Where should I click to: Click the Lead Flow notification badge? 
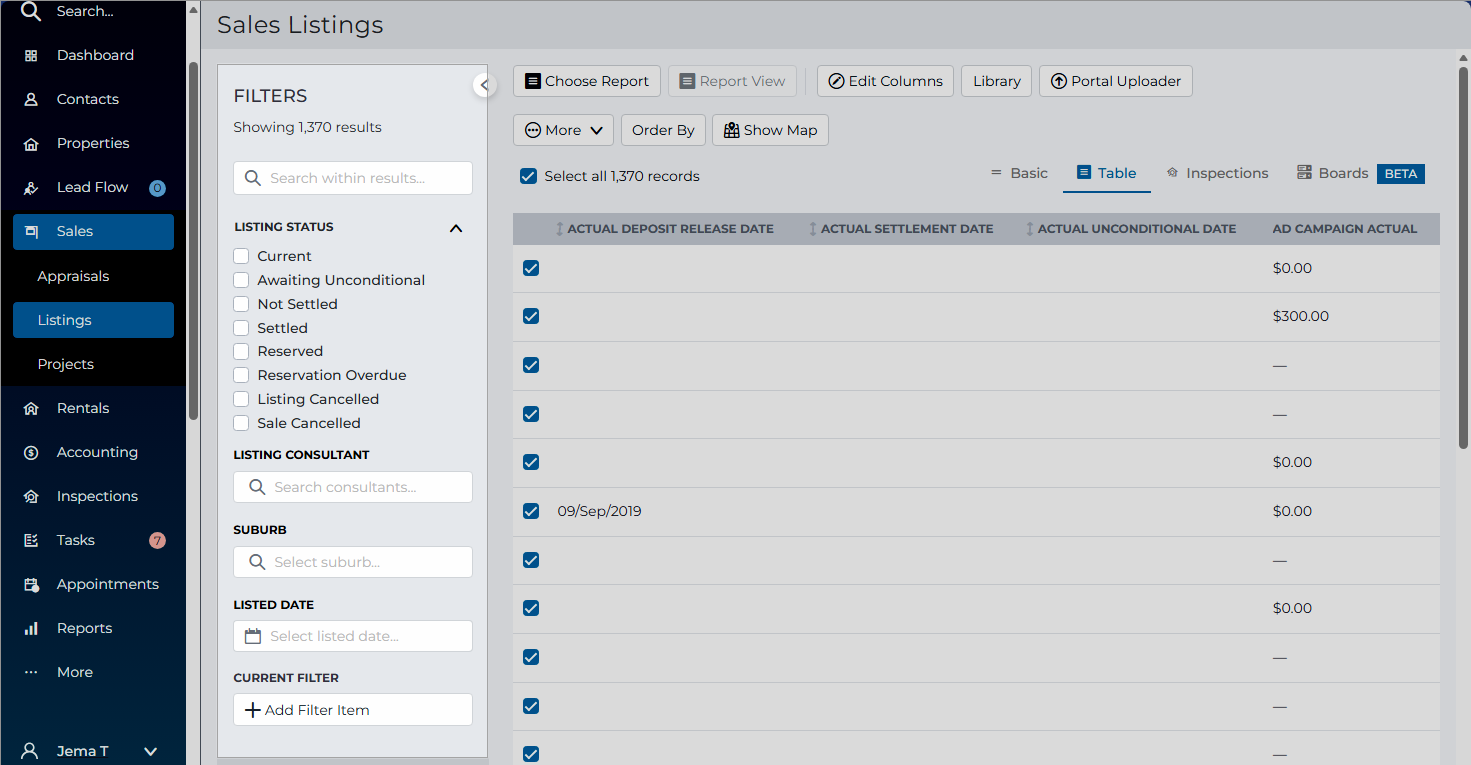[x=157, y=188]
